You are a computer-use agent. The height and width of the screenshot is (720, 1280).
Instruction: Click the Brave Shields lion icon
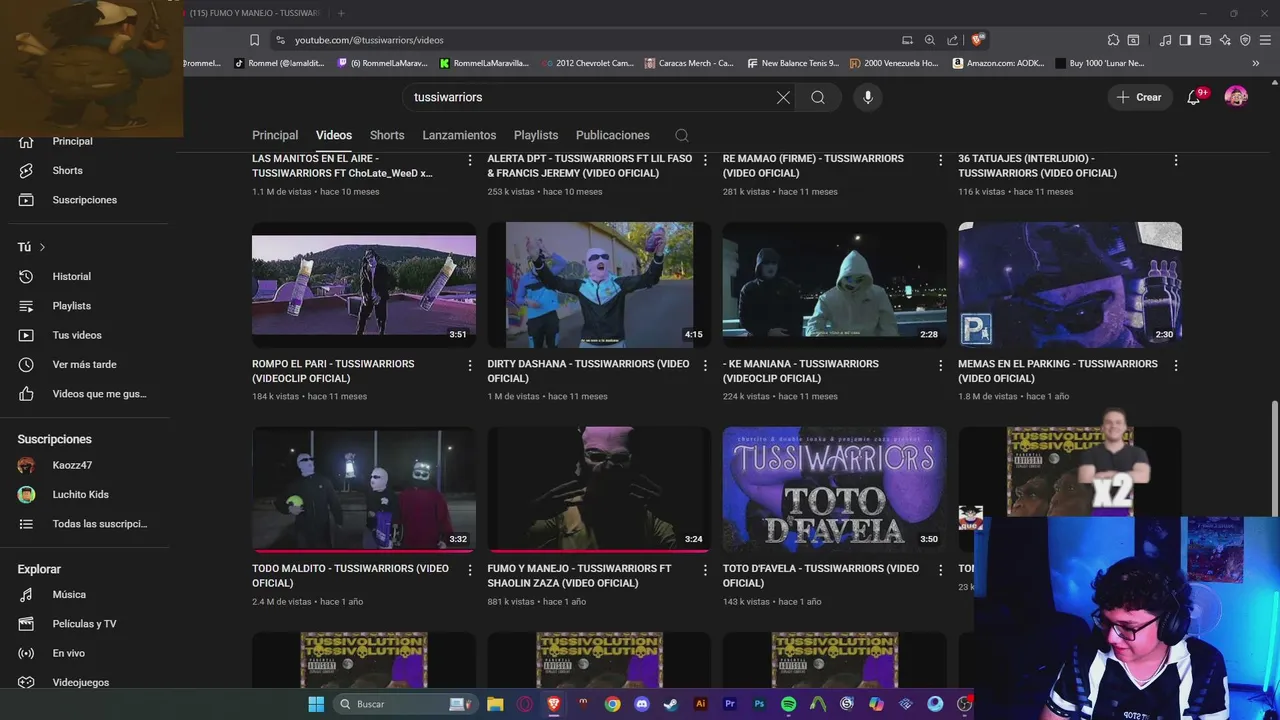(x=977, y=40)
